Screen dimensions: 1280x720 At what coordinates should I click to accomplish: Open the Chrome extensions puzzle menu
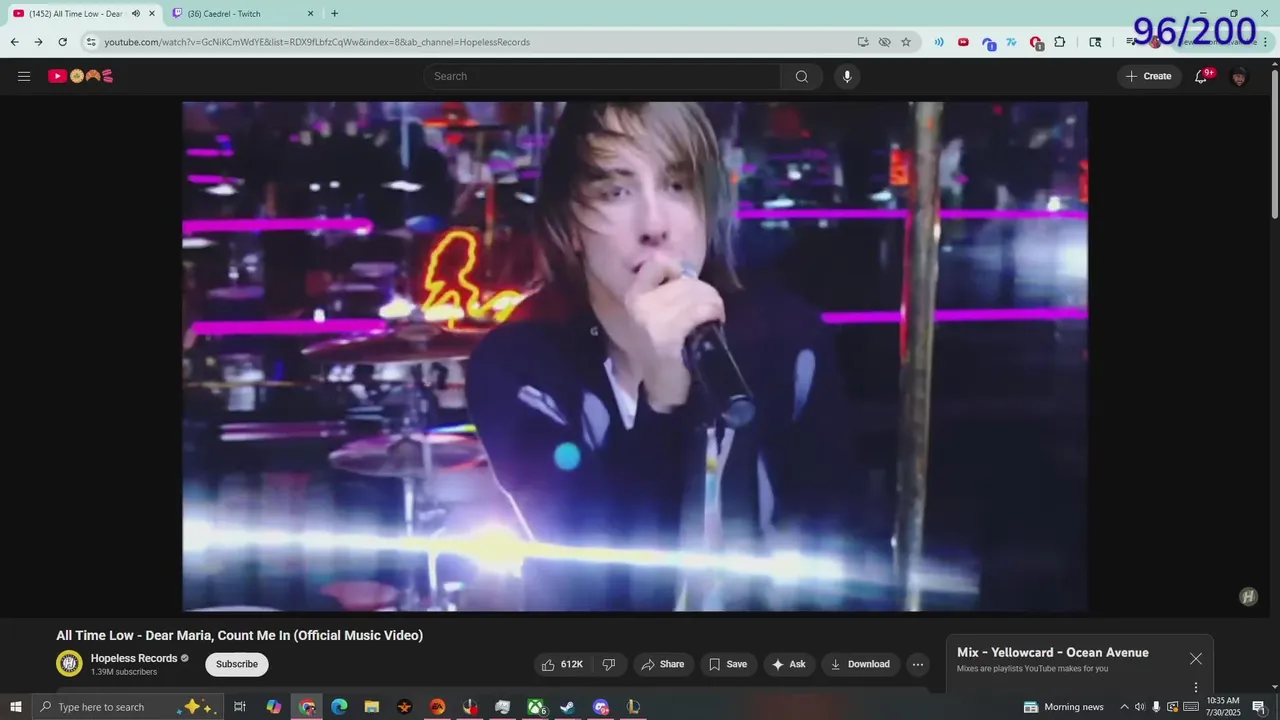point(1060,42)
